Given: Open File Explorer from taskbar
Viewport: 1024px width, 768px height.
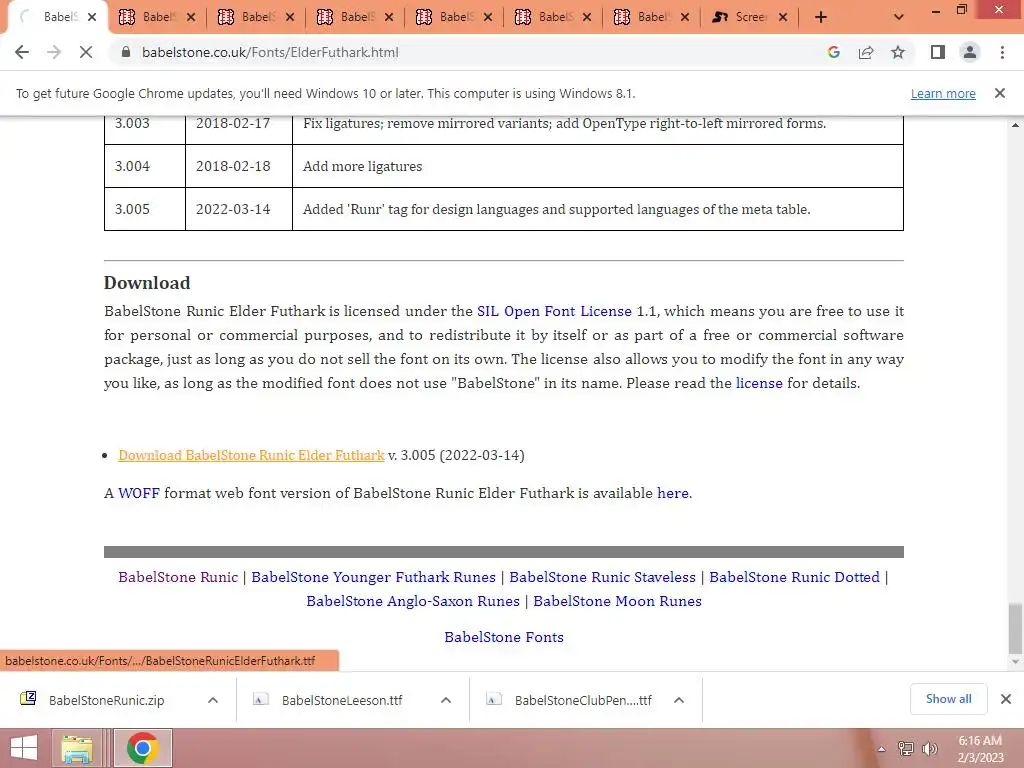Looking at the screenshot, I should pos(76,748).
